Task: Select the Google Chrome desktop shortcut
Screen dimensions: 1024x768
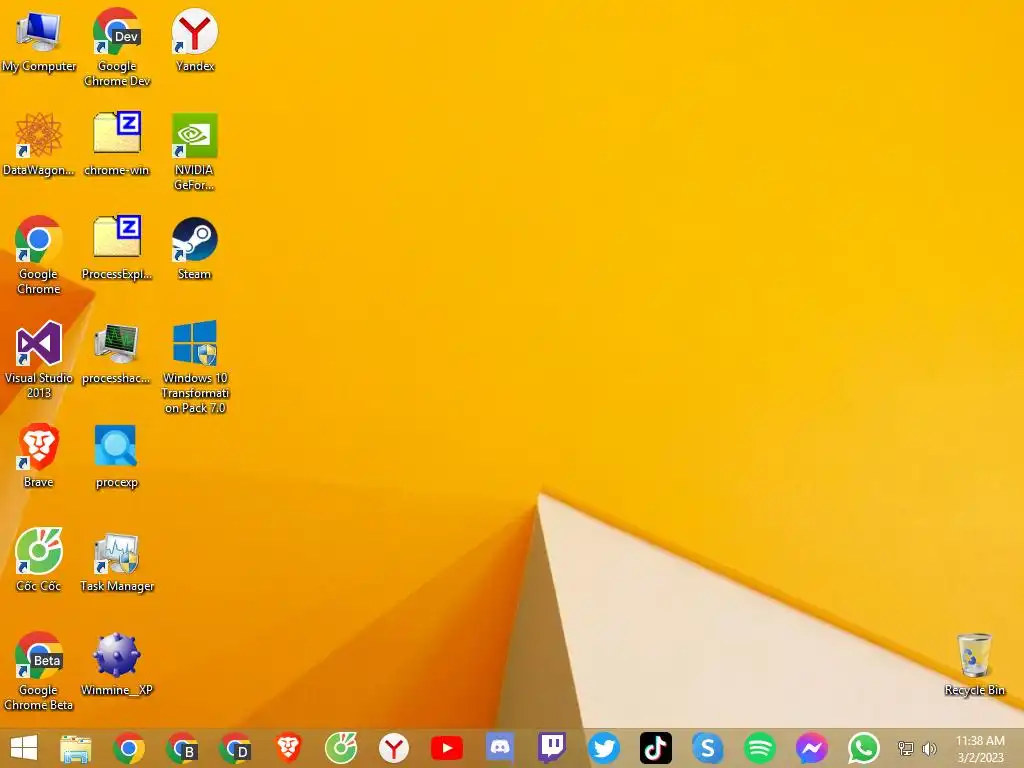Action: tap(39, 255)
